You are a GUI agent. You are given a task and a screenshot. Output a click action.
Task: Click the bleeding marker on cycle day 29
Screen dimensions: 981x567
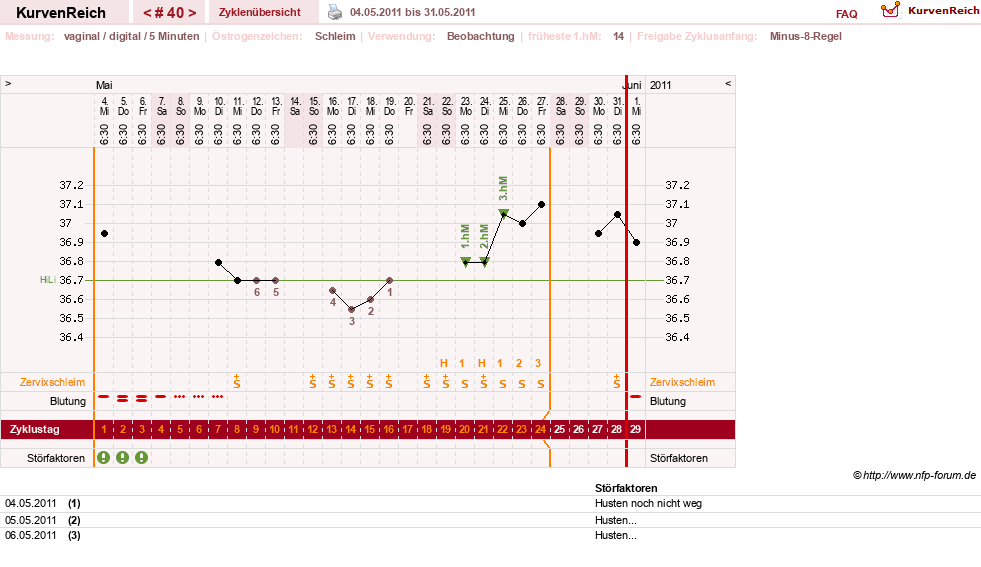pos(636,397)
